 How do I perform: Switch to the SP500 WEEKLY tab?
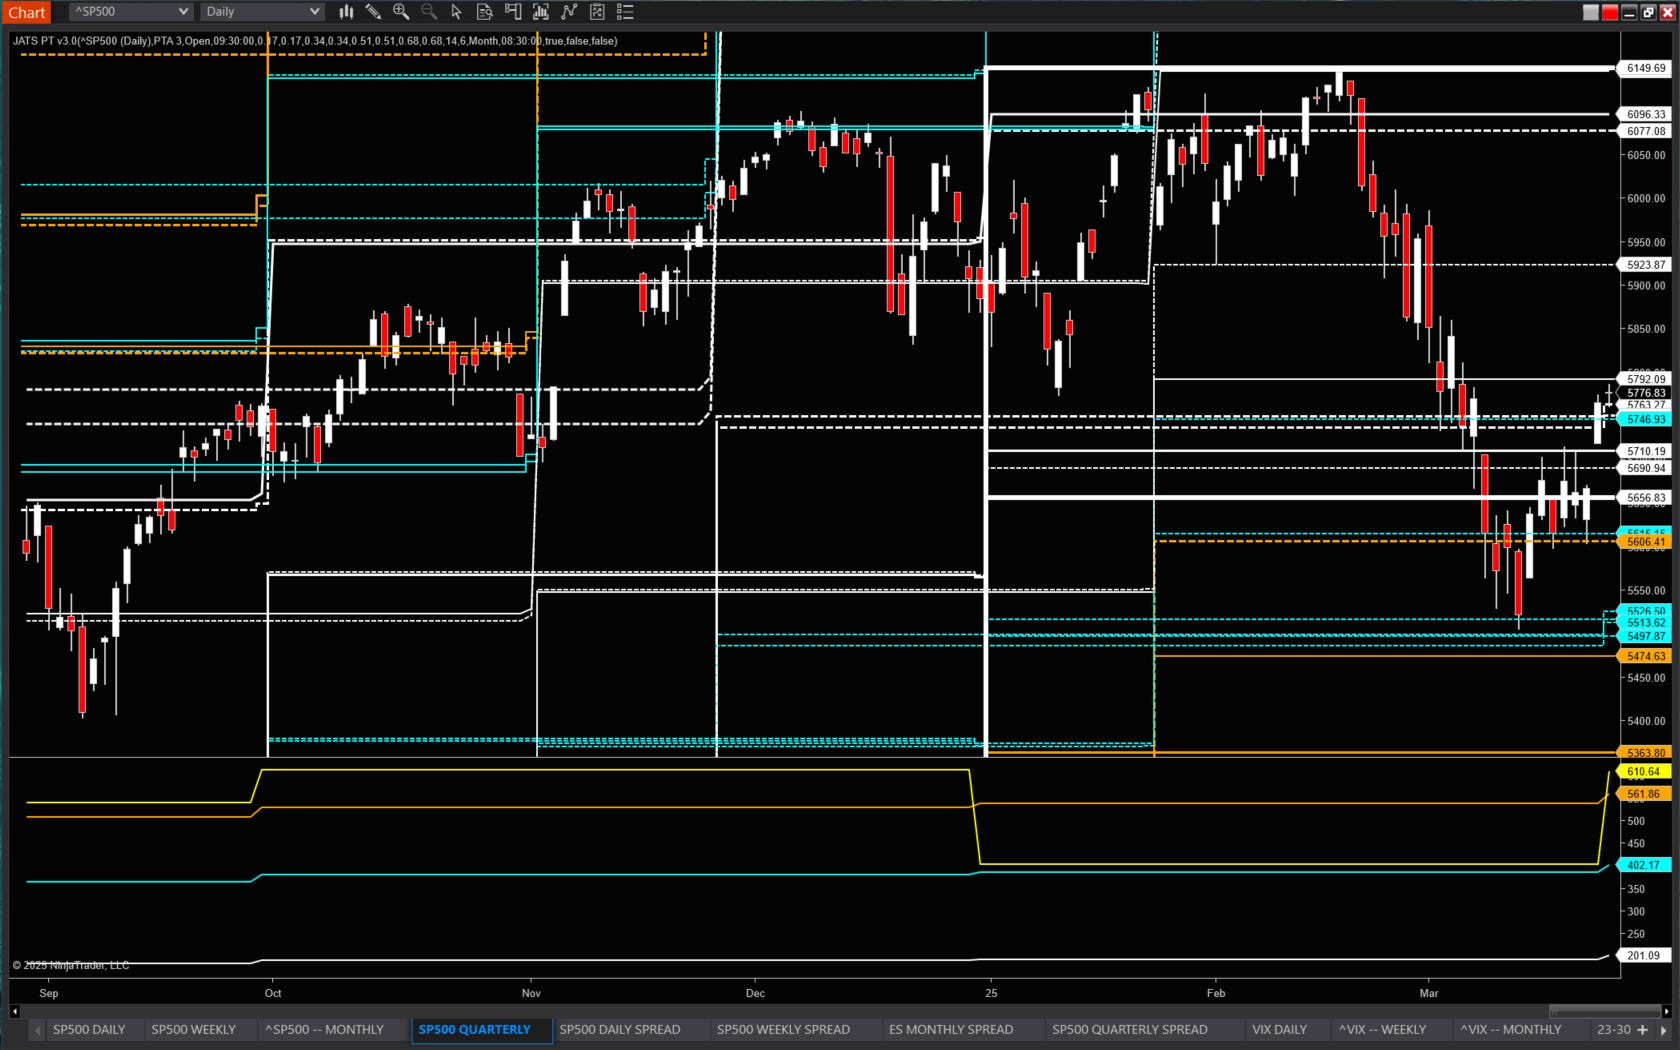coord(193,1029)
